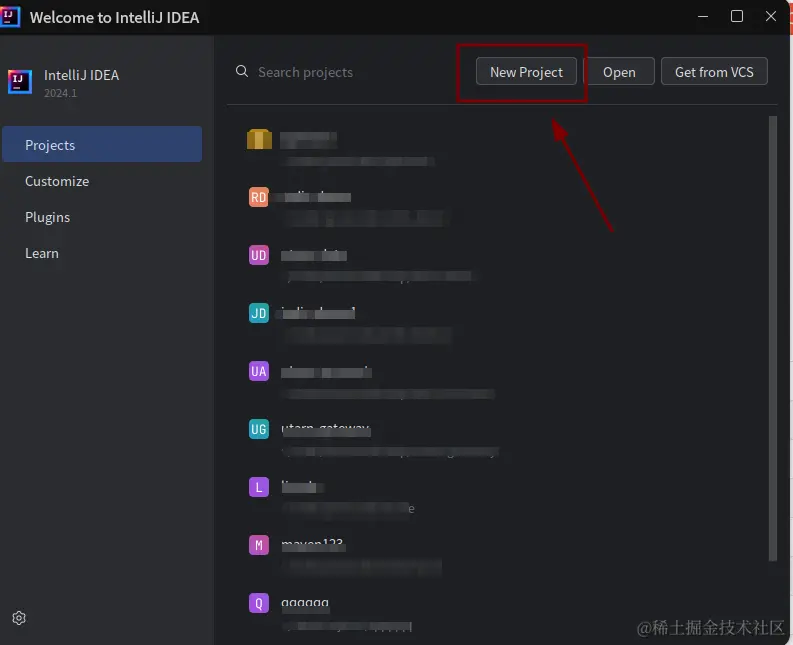
Task: Maximize the Welcome window
Action: (x=736, y=16)
